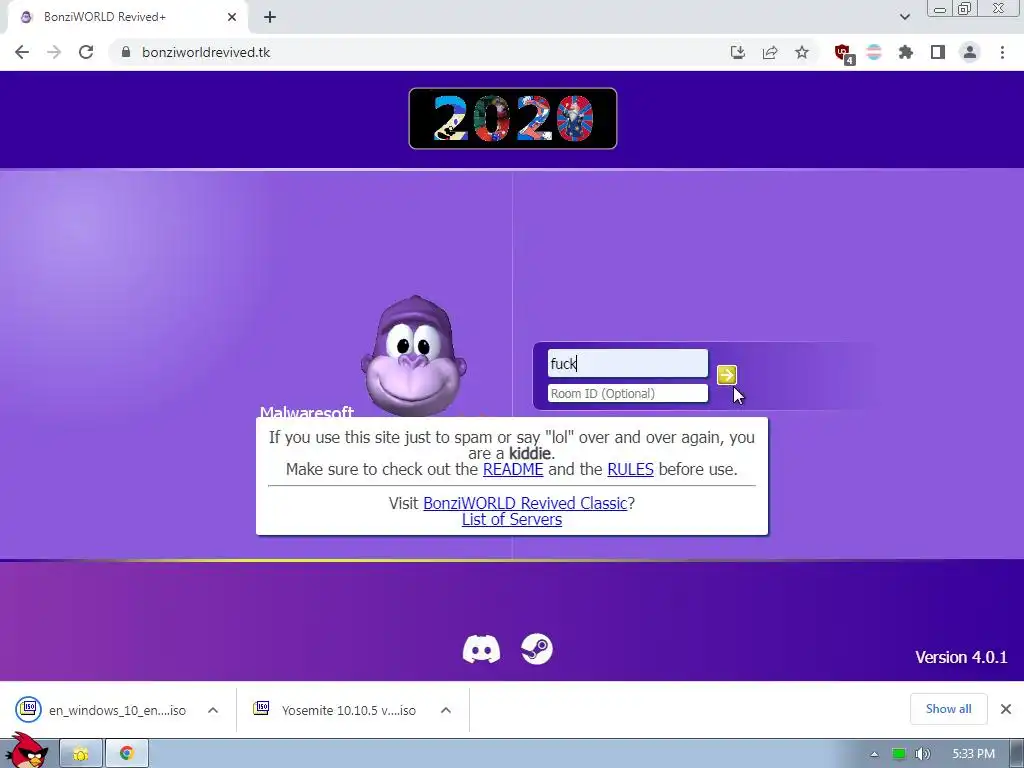Click the Version 4.0.1 text

[x=961, y=657]
